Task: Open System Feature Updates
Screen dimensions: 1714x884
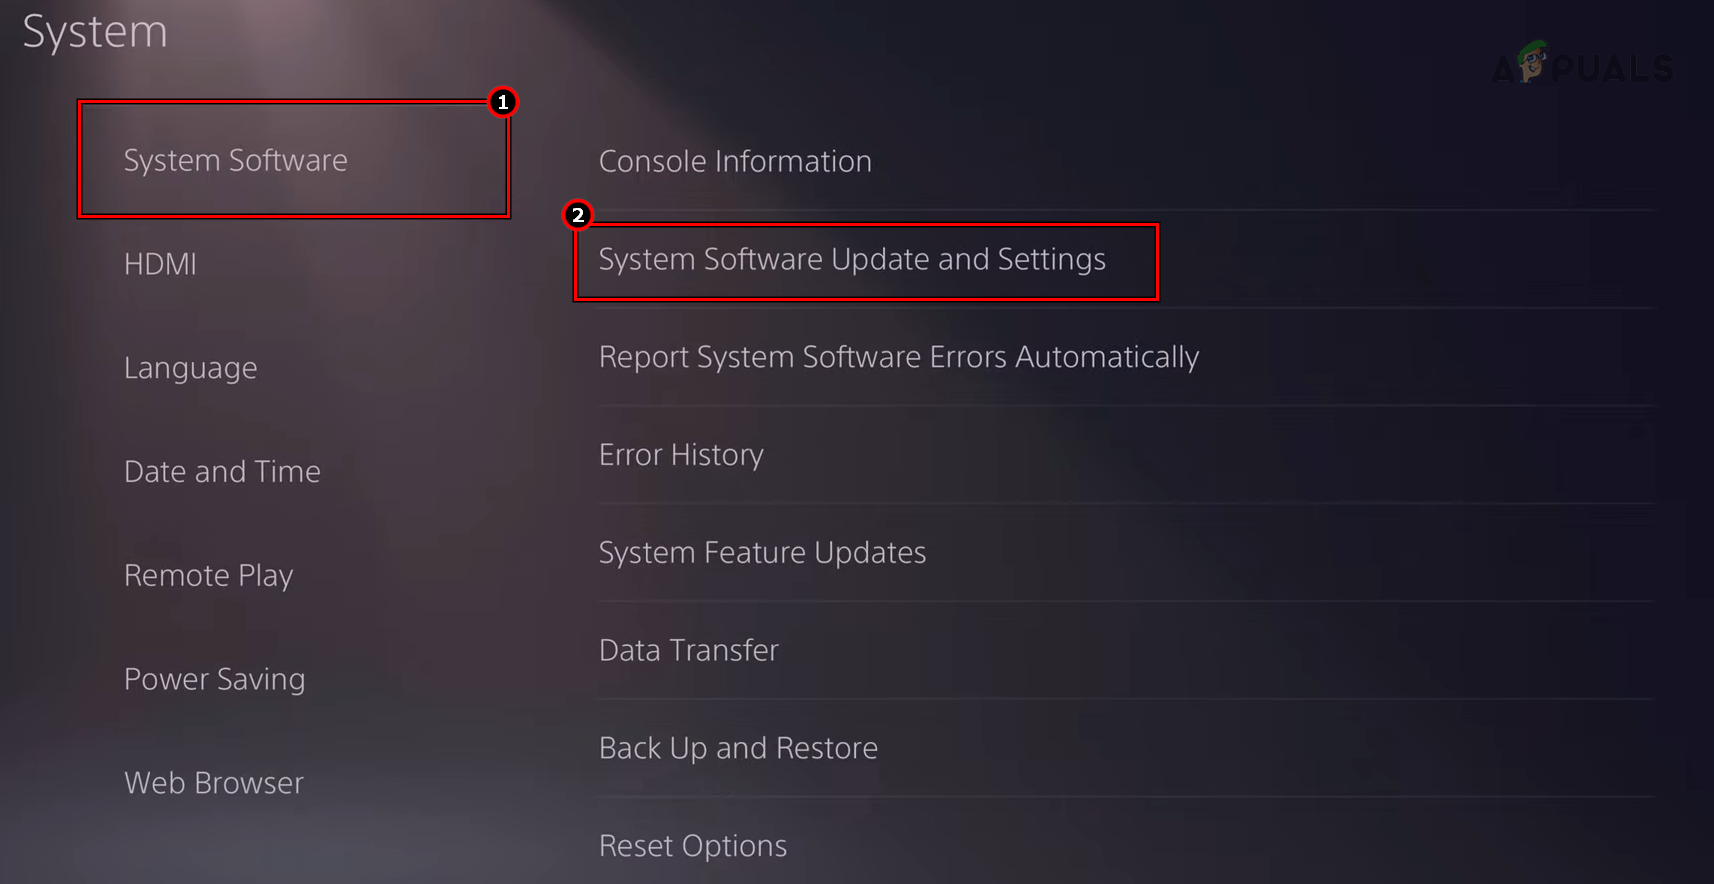Action: tap(762, 552)
